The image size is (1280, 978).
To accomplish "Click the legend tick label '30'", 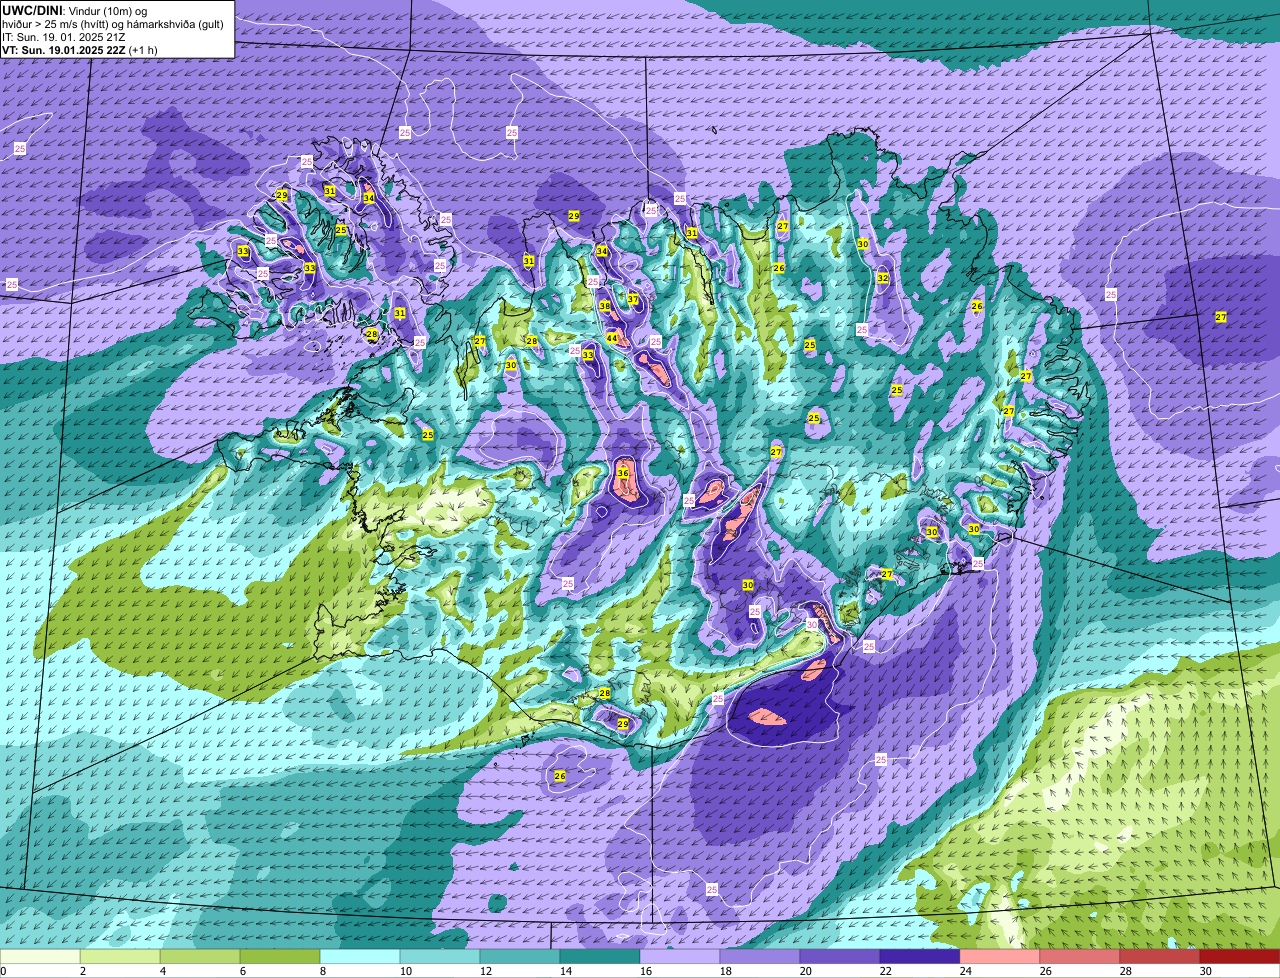I will point(1205,971).
